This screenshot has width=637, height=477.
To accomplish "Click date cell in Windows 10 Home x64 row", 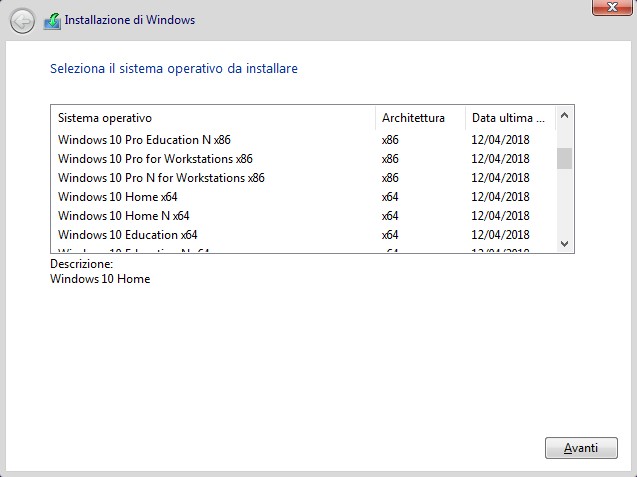I will (500, 197).
